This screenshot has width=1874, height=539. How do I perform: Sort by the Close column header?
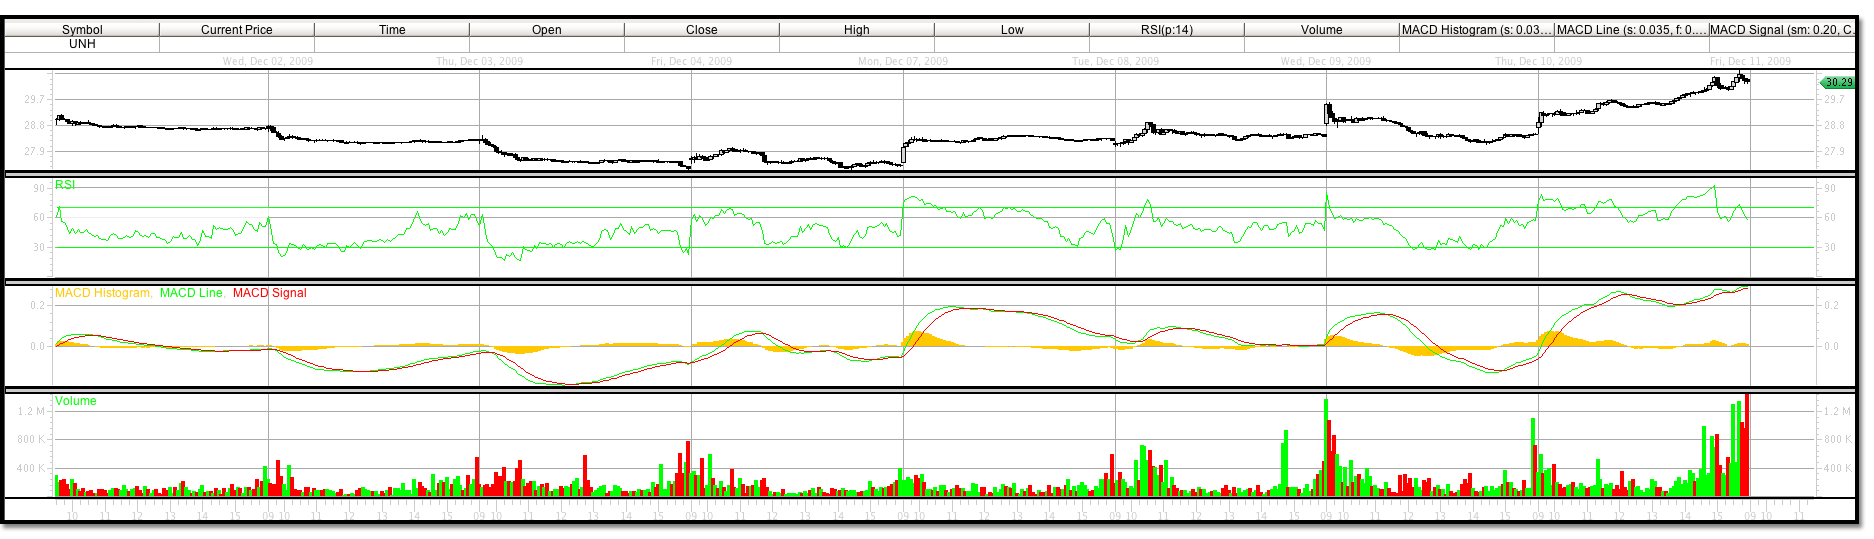point(702,30)
